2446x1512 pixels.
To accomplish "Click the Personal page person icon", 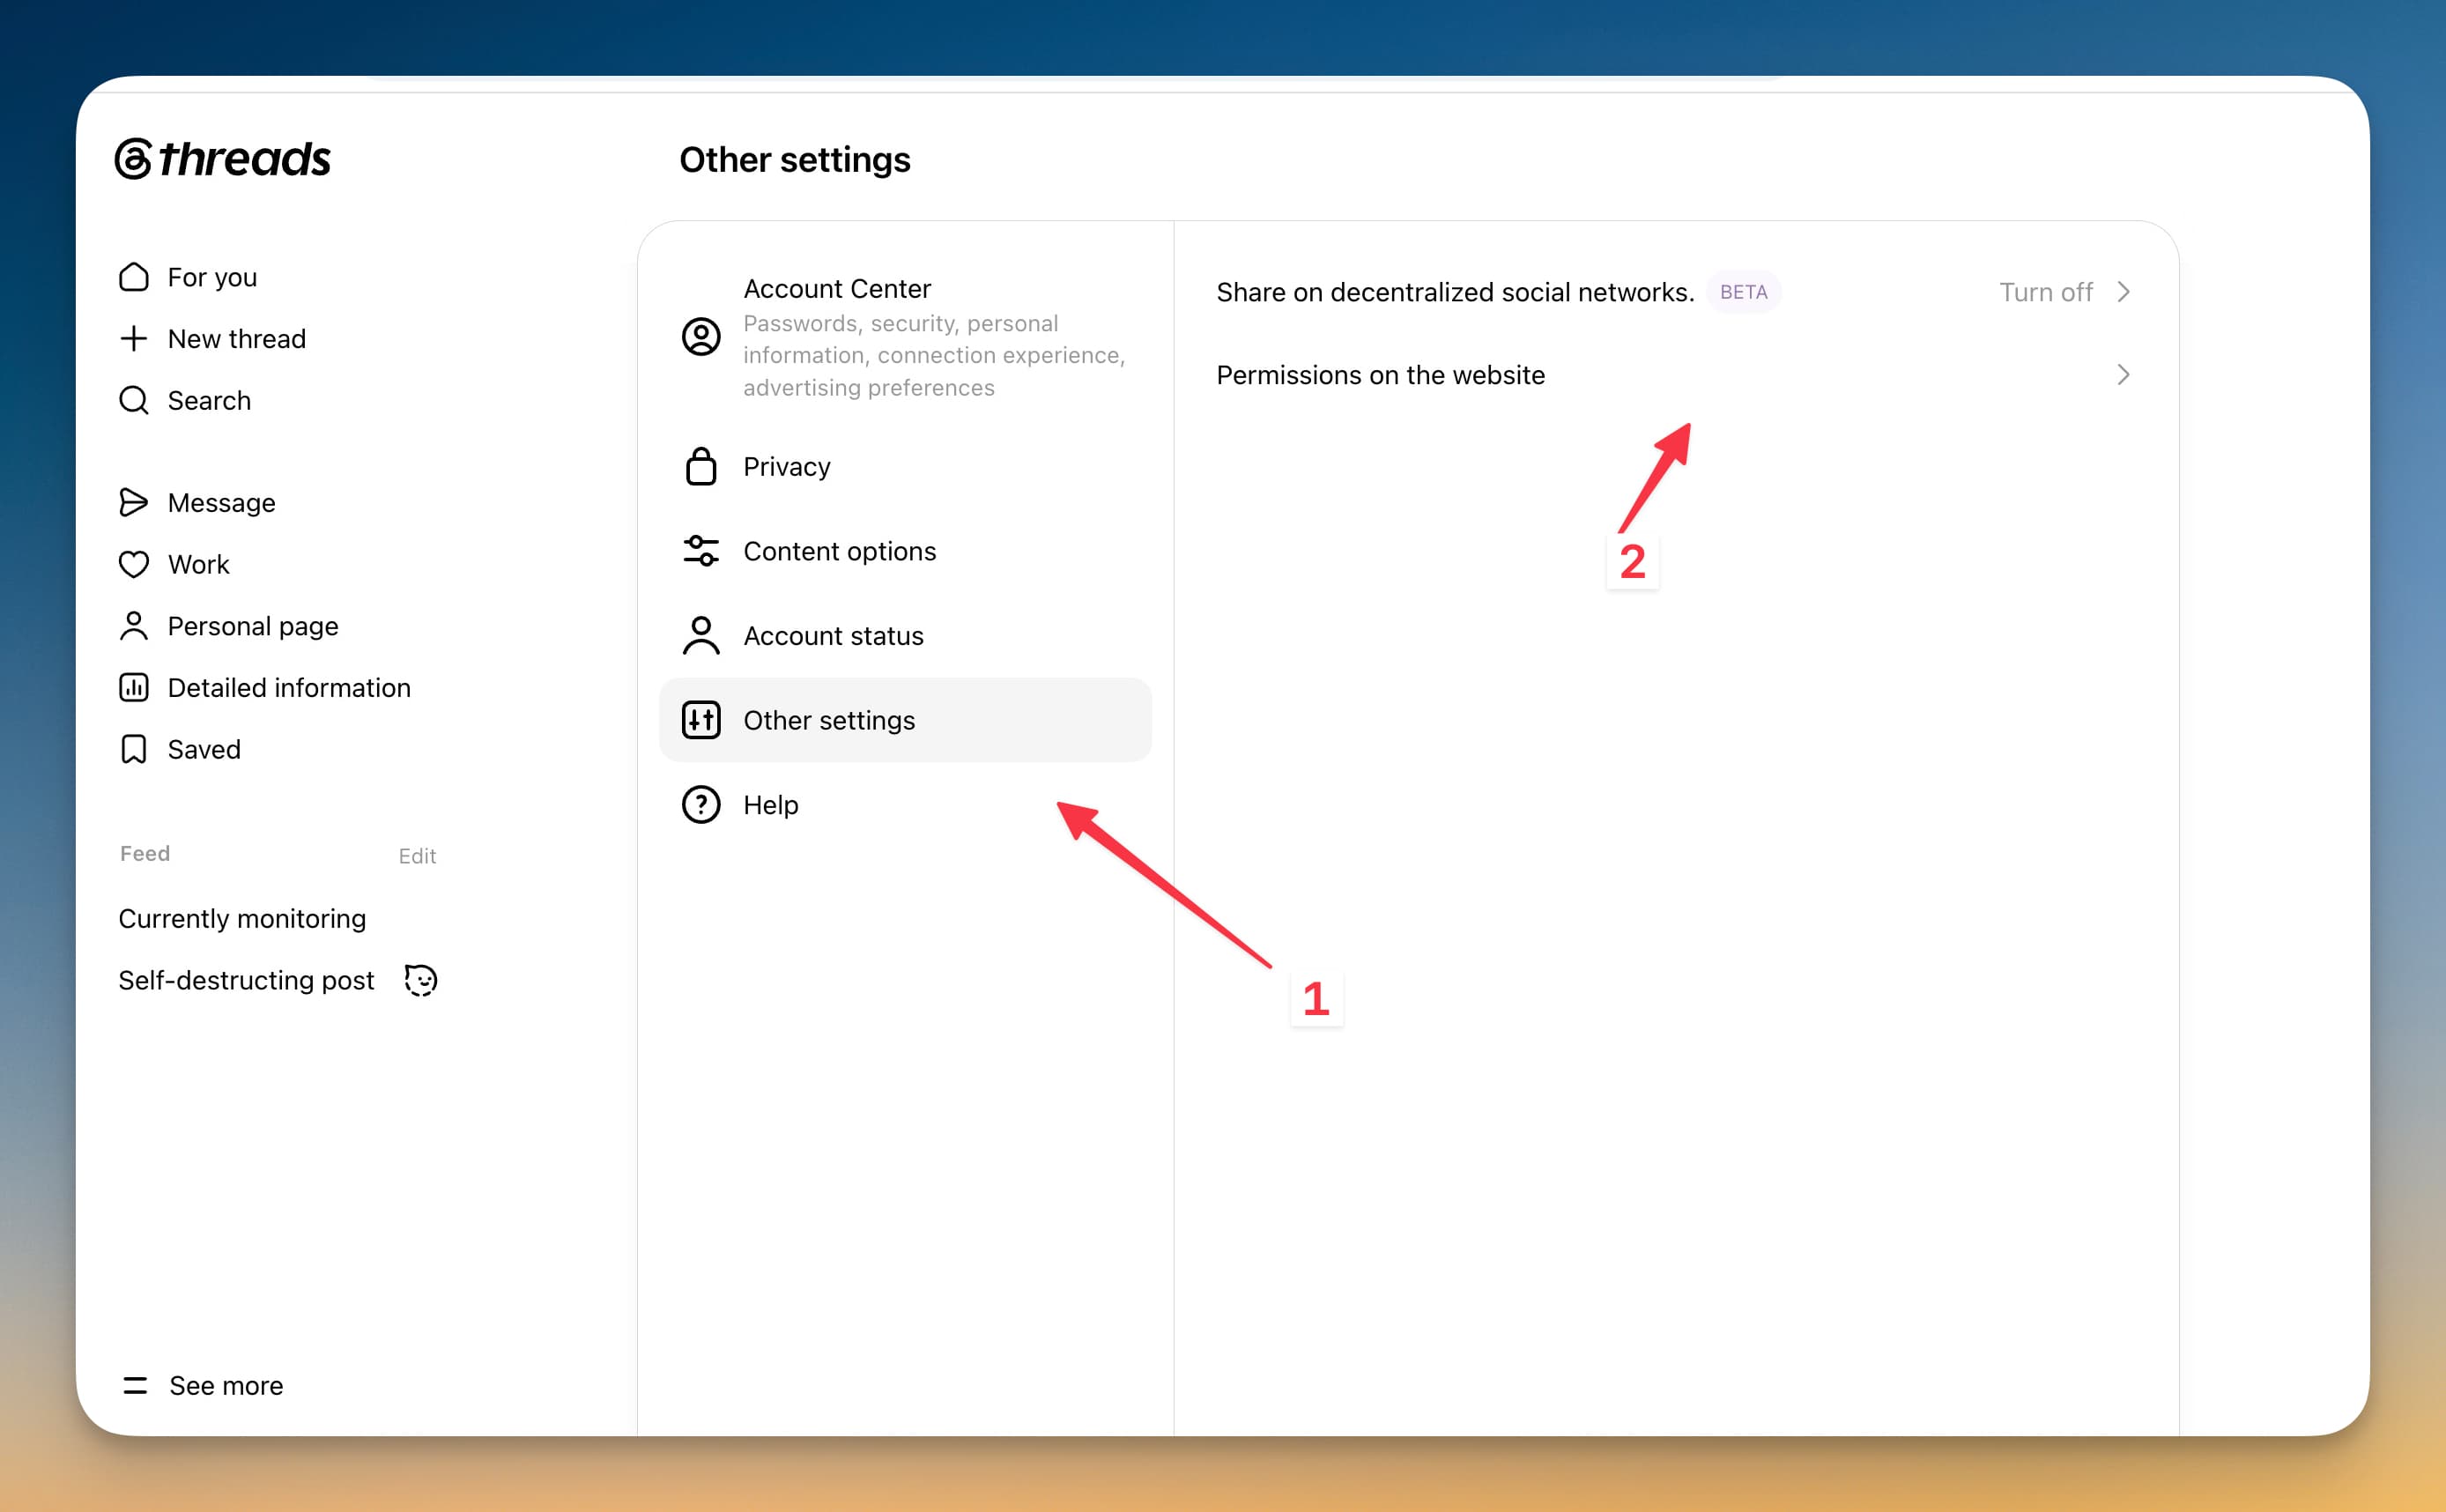I will click(134, 626).
